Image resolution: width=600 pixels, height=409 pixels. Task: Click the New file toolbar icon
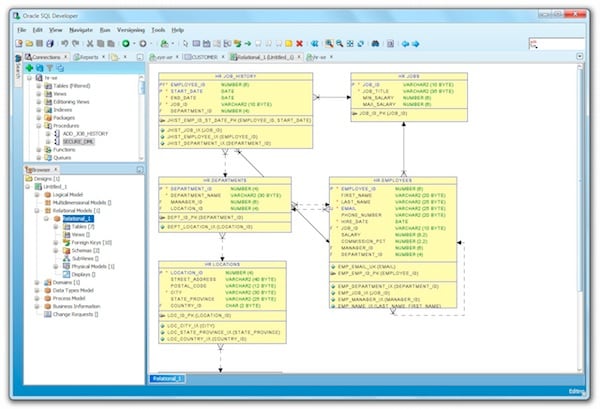click(18, 44)
